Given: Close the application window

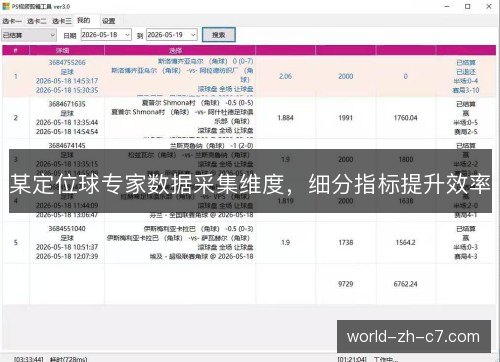Looking at the screenshot, I should point(489,6).
